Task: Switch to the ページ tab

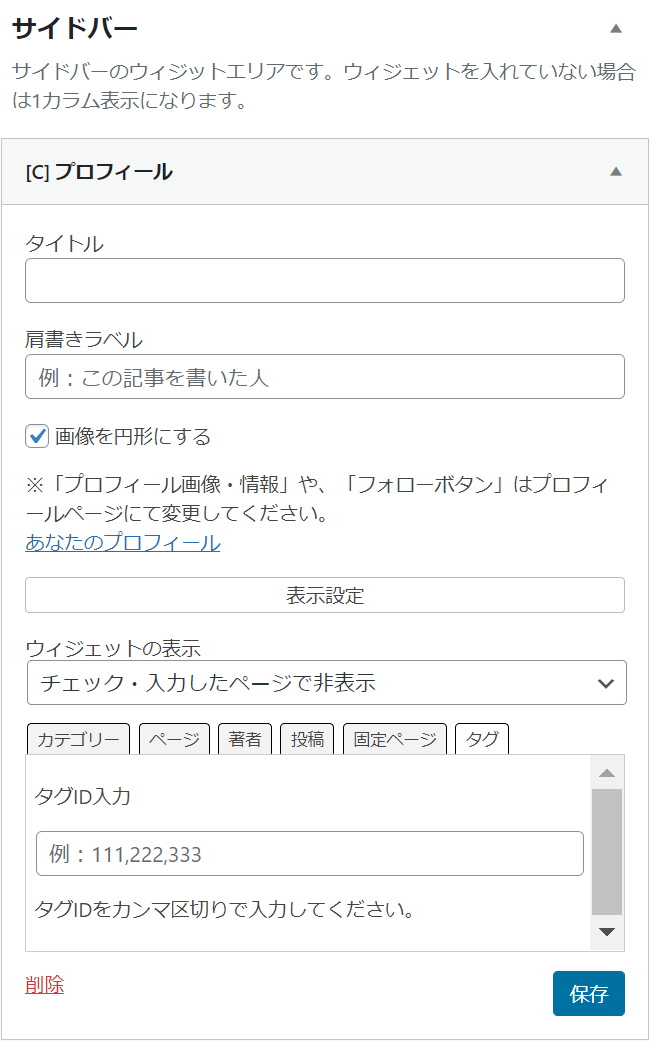Action: click(x=174, y=739)
